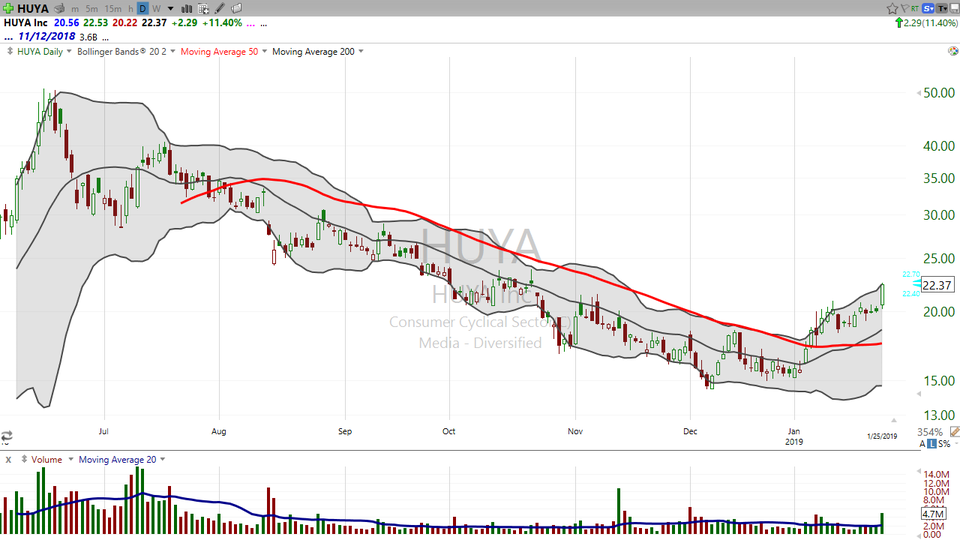Click the volume scale bottom arrow near 0.00
Screen dimensions: 960x540
918,536
